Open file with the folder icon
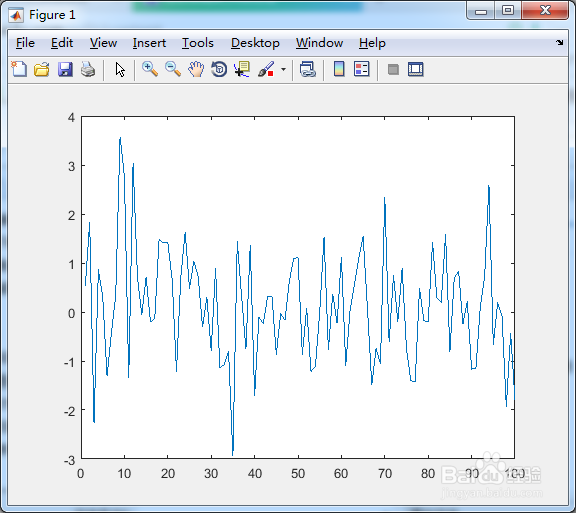The height and width of the screenshot is (513, 576). coord(42,69)
